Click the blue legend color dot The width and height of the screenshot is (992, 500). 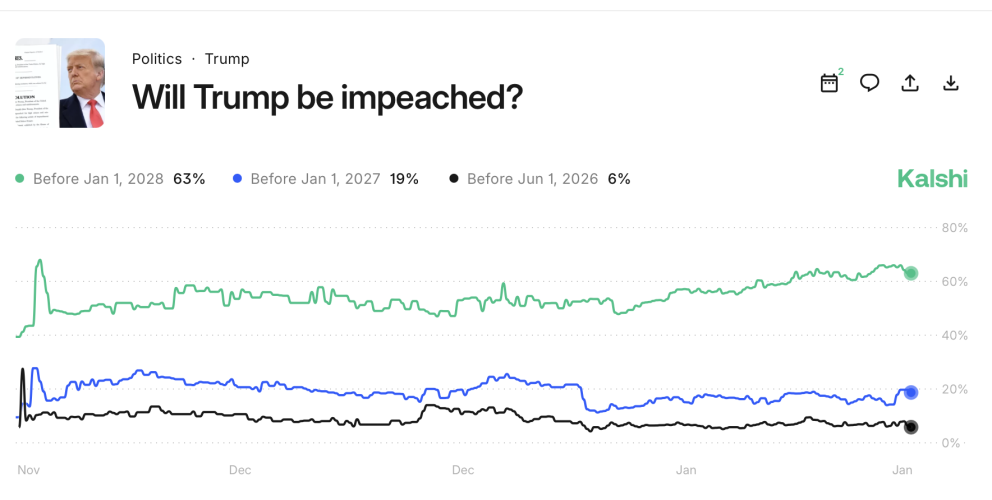coord(237,179)
